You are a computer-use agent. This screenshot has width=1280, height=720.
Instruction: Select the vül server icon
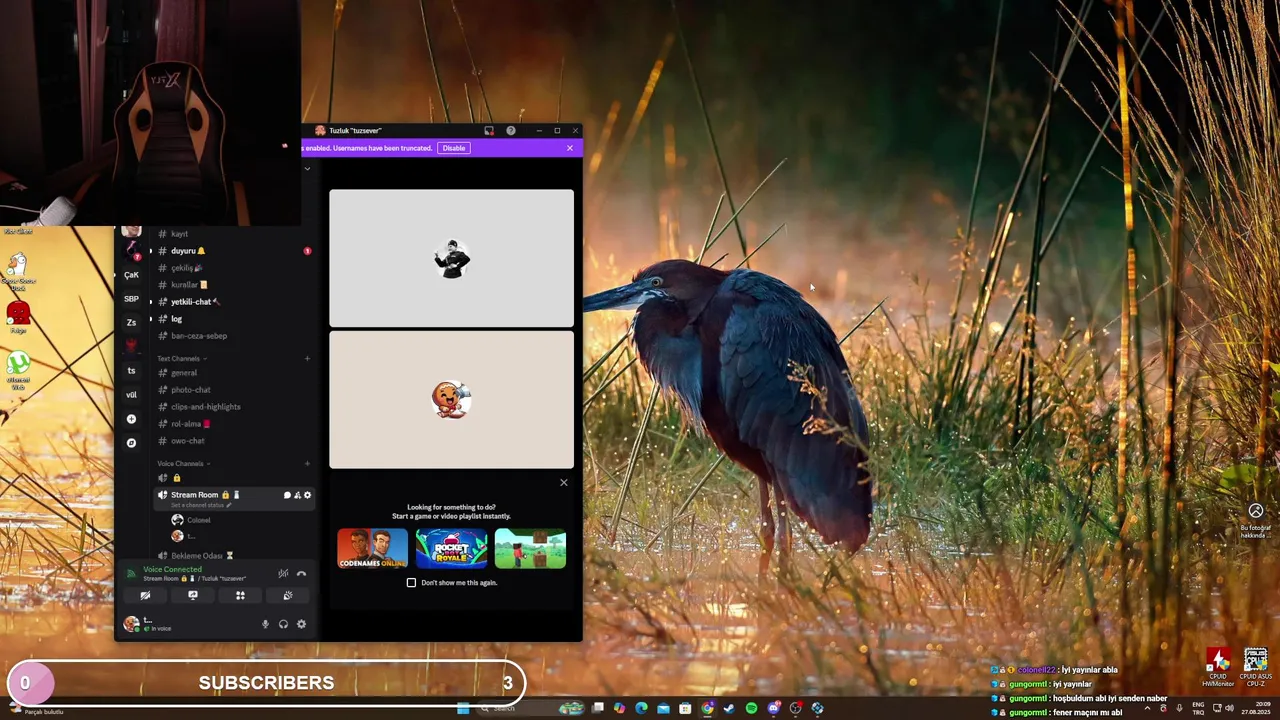point(131,395)
